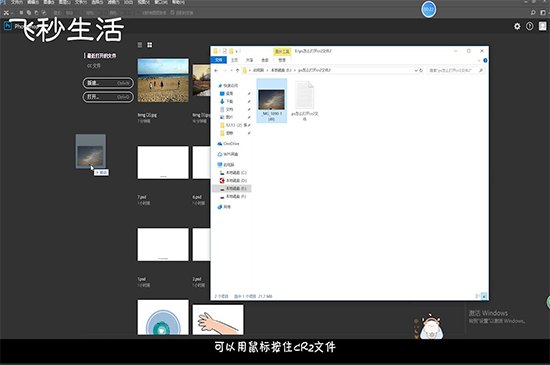Expand the address bar history dropdown
Viewport: 550px width, 365px height.
pyautogui.click(x=416, y=70)
